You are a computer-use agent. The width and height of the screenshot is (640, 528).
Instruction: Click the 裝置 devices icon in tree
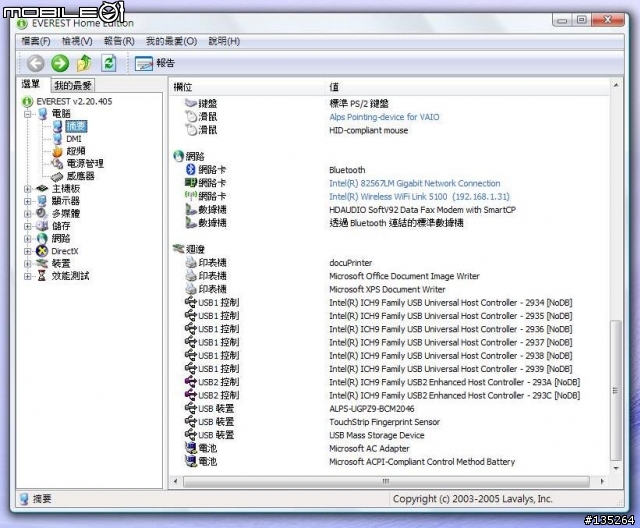42,263
